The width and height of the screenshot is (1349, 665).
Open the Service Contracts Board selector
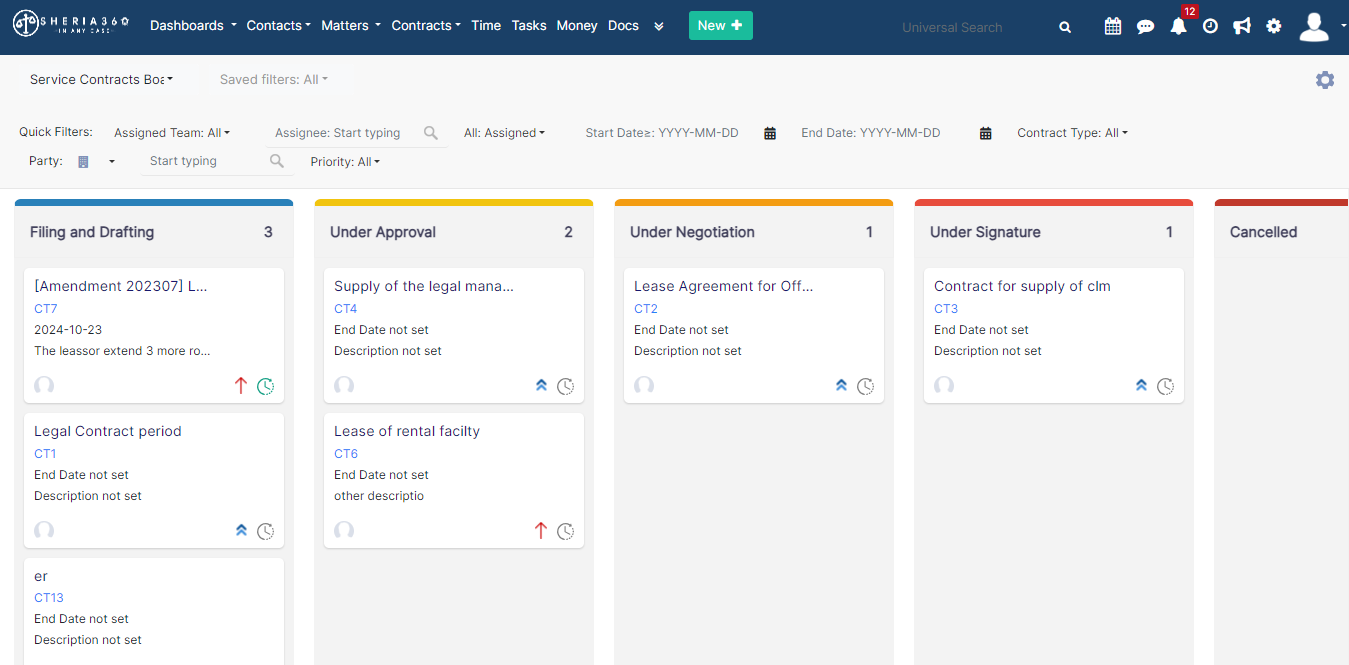[101, 79]
